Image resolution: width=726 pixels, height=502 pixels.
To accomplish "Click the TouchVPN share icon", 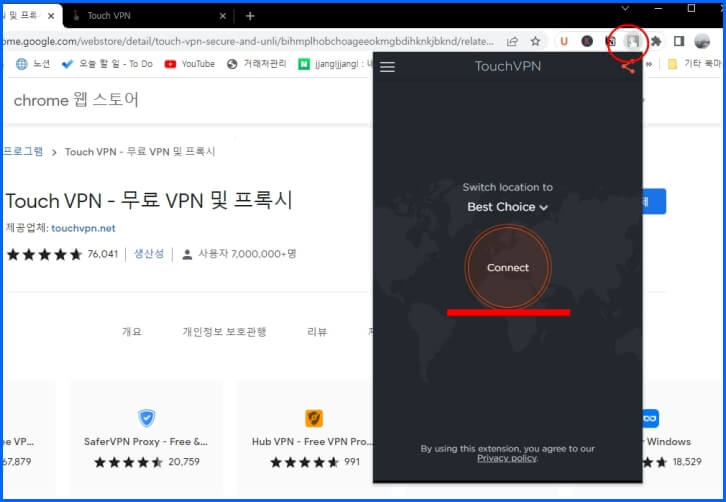I will [628, 67].
